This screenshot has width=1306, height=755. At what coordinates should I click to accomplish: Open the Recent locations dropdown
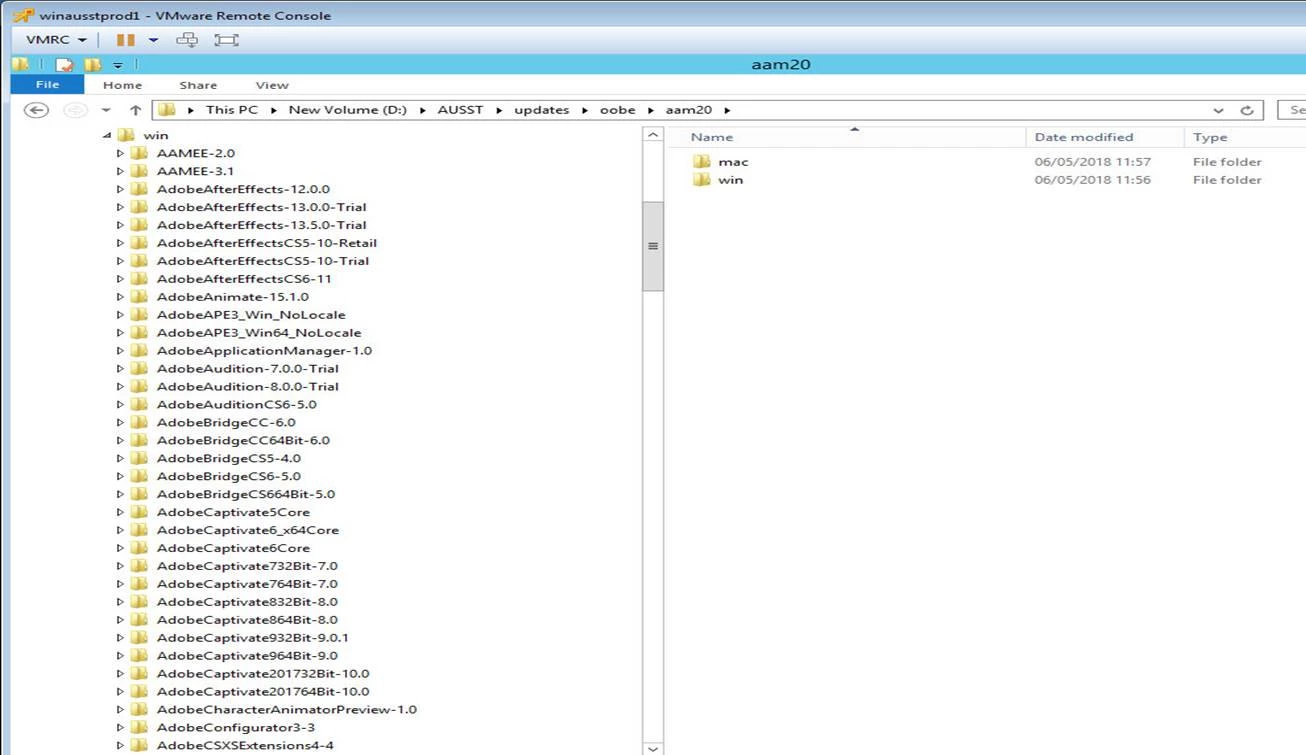point(106,110)
